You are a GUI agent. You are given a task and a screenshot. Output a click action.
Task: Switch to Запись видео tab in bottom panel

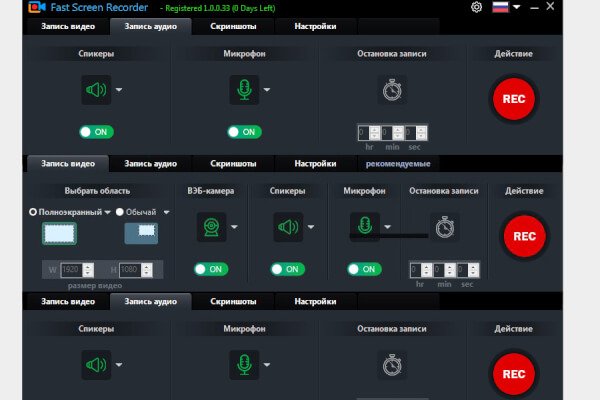tap(68, 302)
